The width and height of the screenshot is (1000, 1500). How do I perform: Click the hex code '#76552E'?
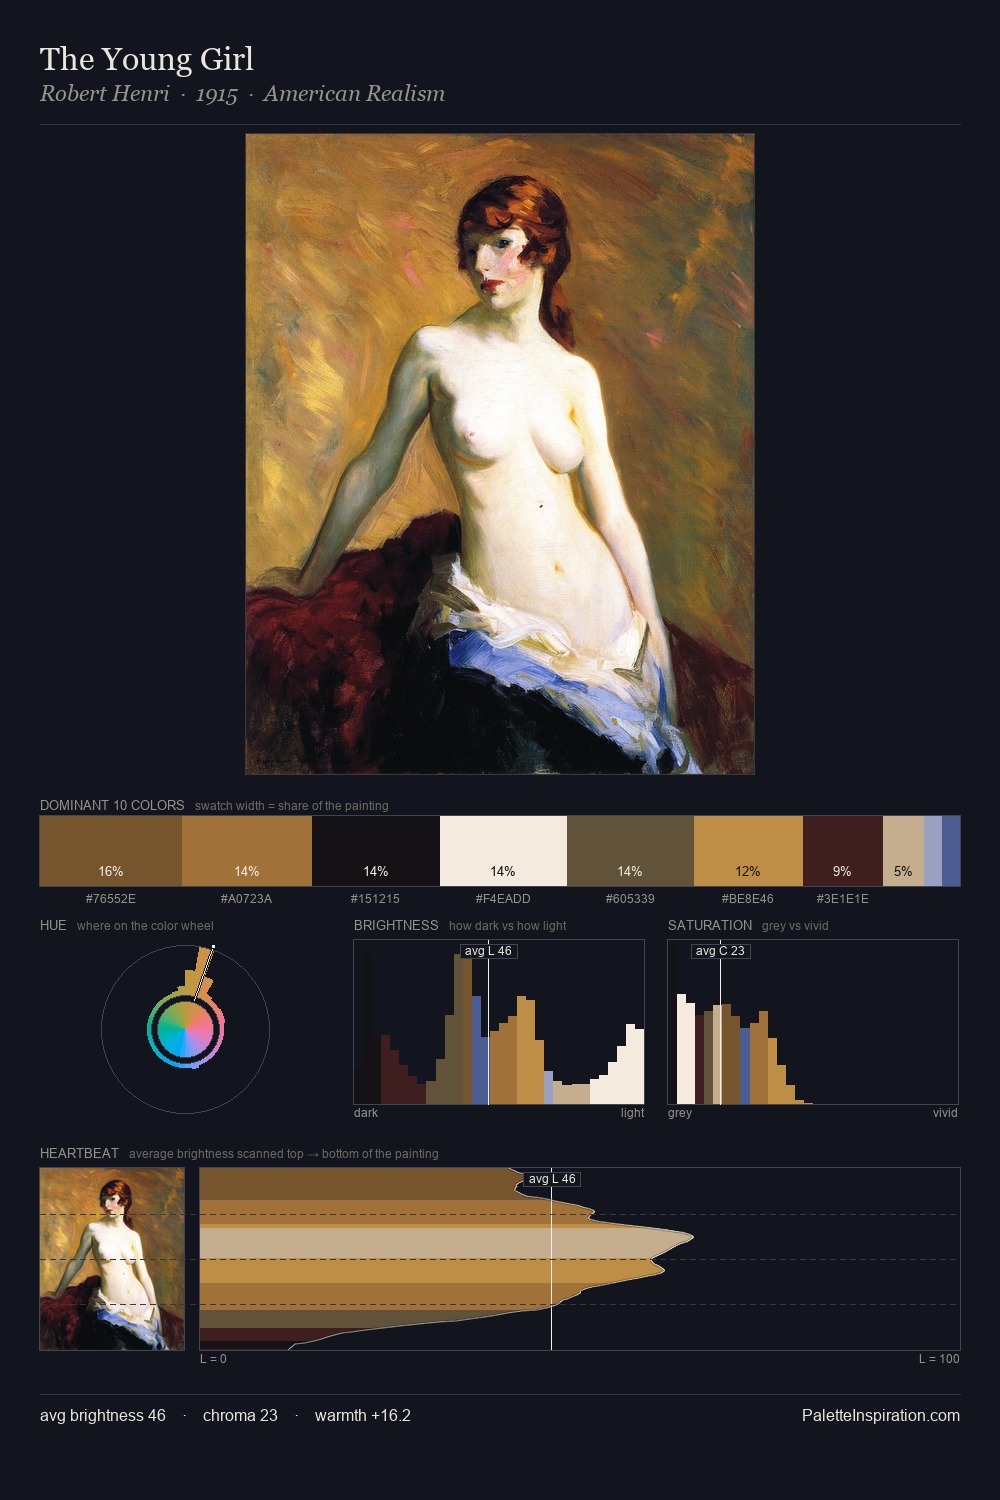[x=111, y=899]
